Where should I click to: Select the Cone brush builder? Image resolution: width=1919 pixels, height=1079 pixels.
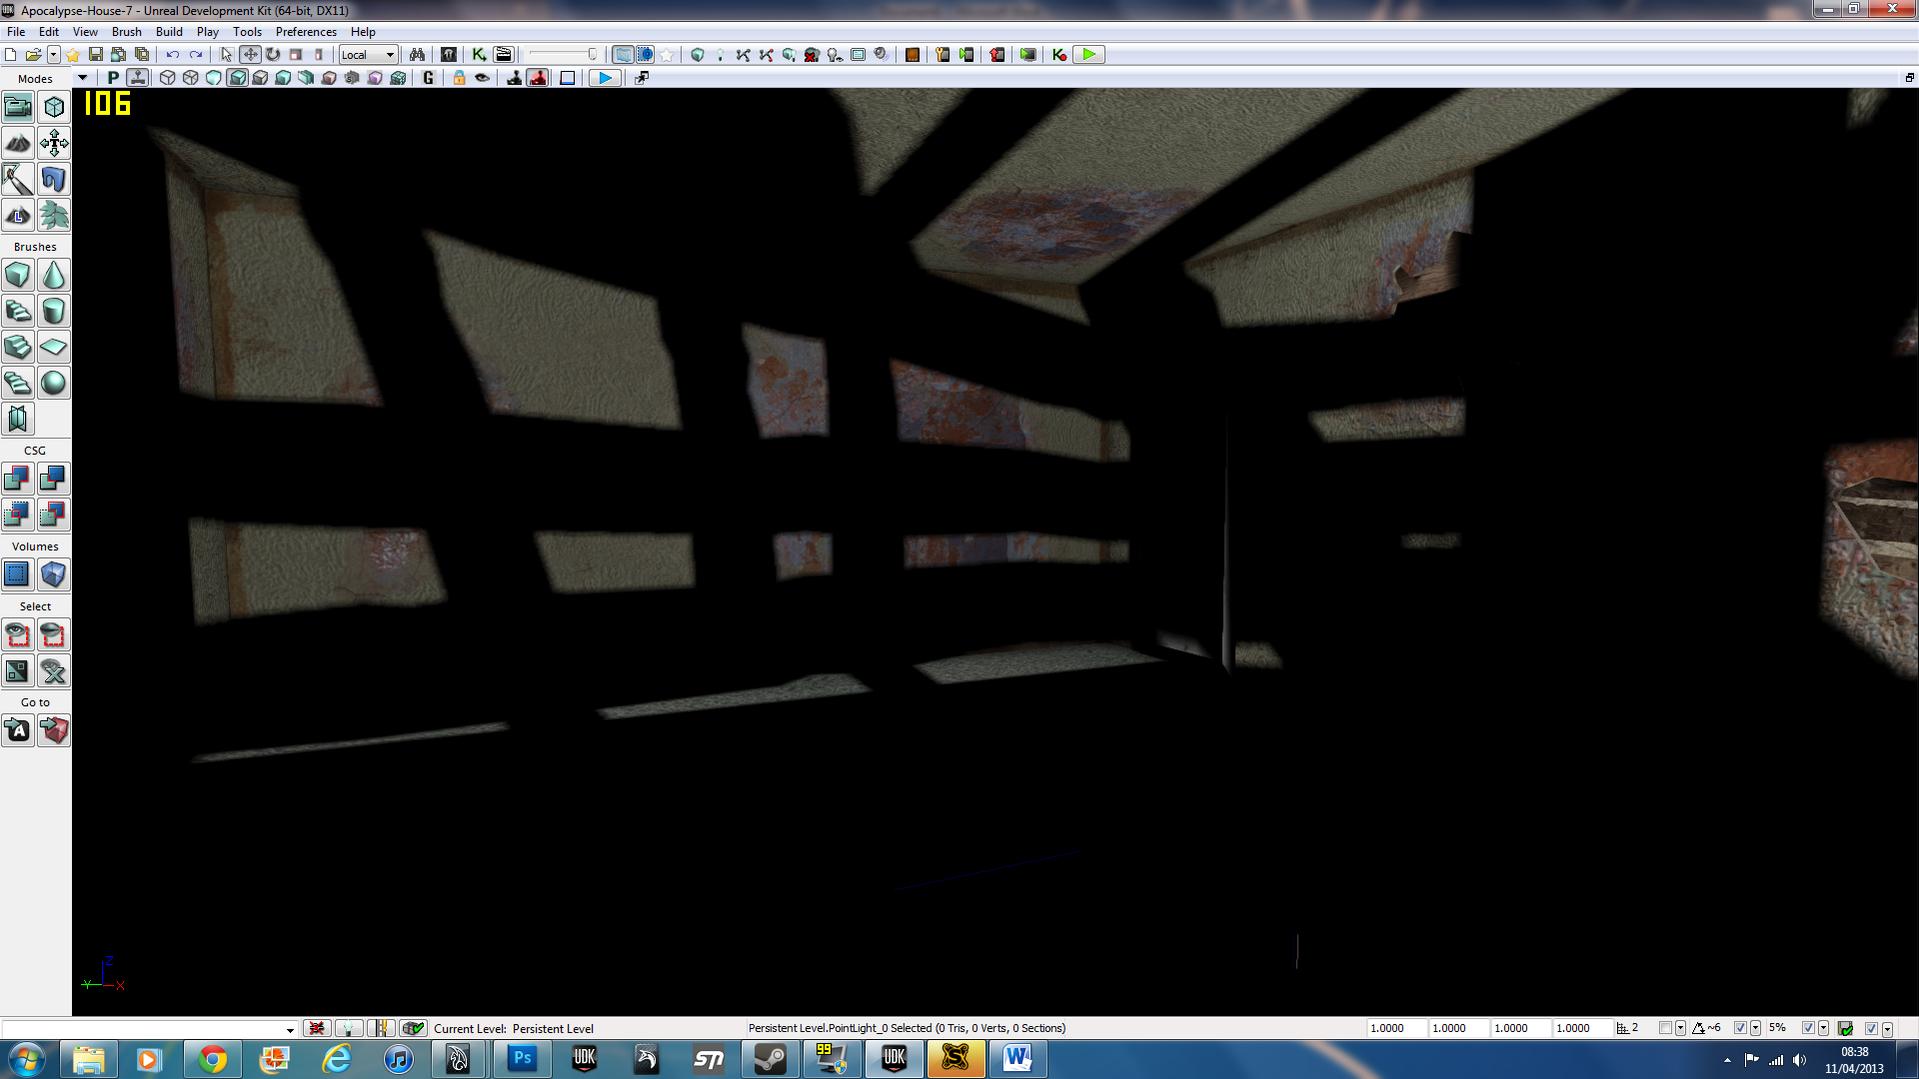[54, 275]
